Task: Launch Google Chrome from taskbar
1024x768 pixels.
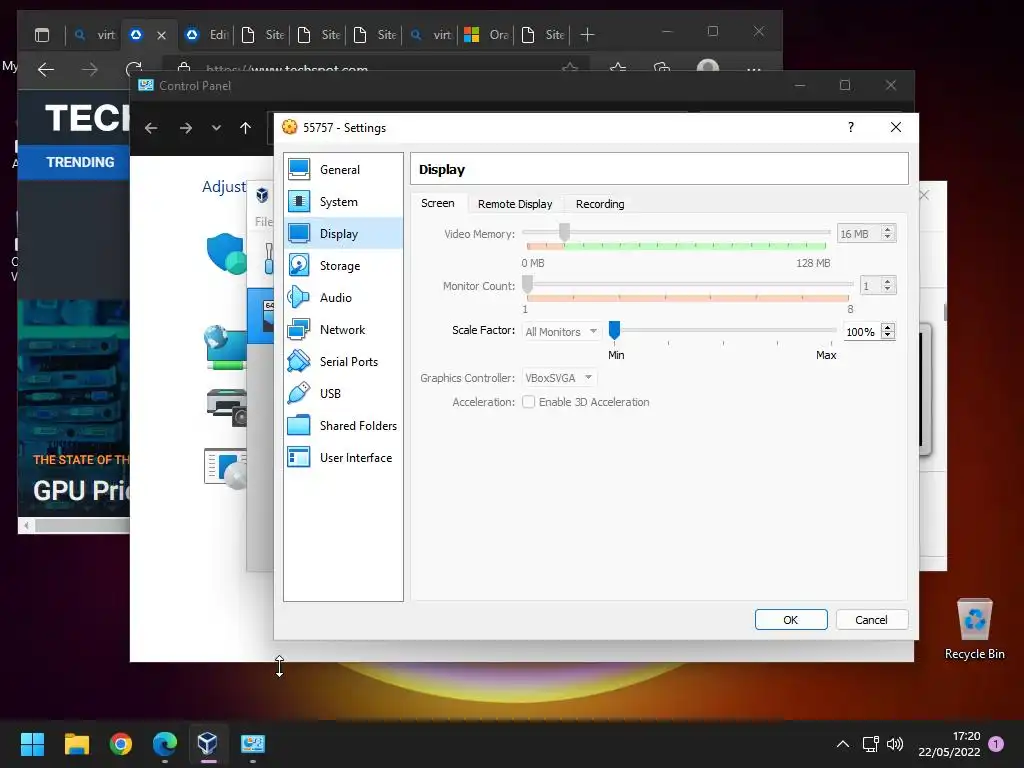Action: pyautogui.click(x=121, y=743)
